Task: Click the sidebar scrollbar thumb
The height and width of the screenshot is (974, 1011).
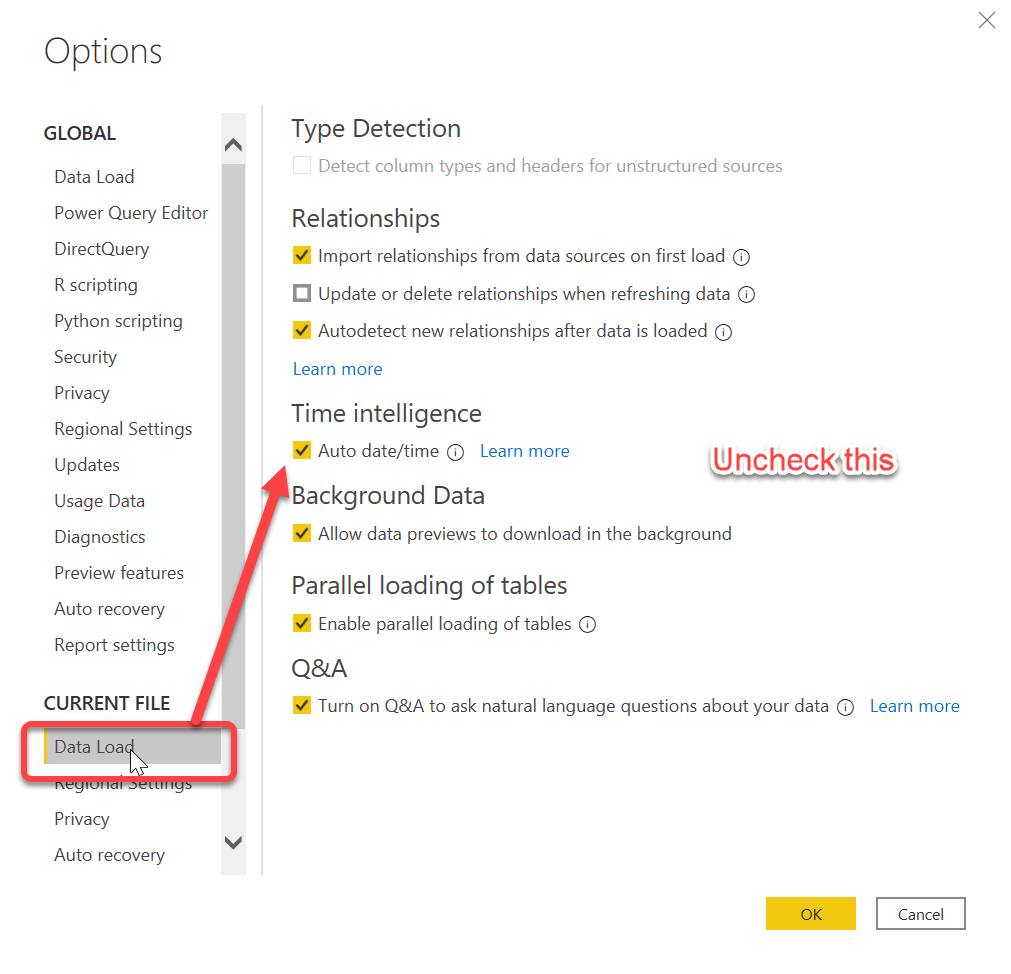Action: pos(233,445)
